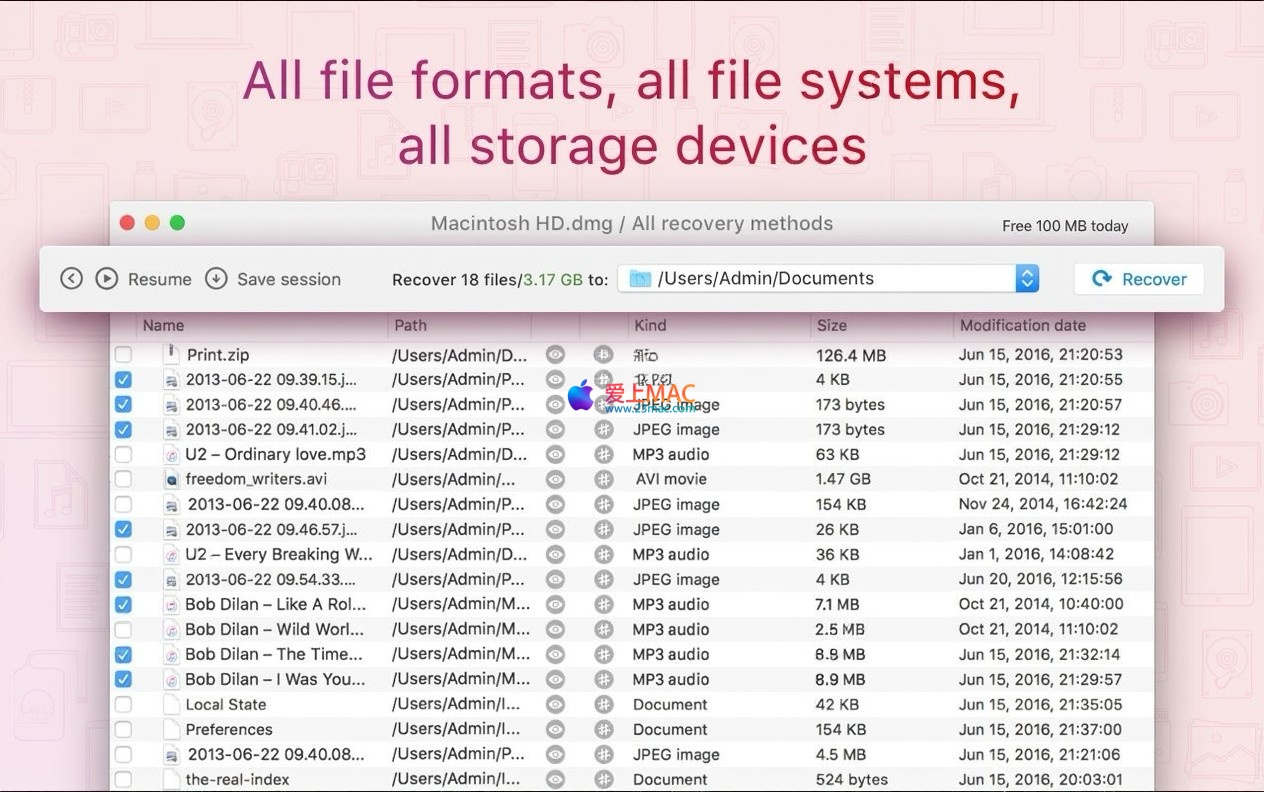Sort by Modification date column header
The width and height of the screenshot is (1264, 792).
point(1023,325)
